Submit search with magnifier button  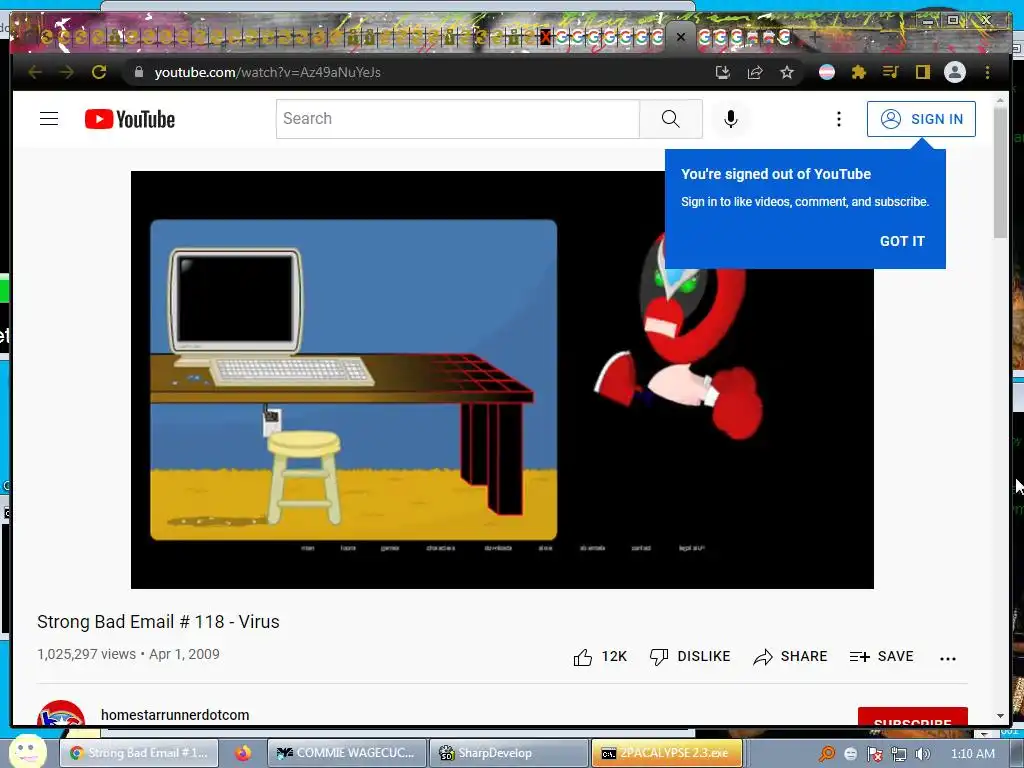(671, 119)
